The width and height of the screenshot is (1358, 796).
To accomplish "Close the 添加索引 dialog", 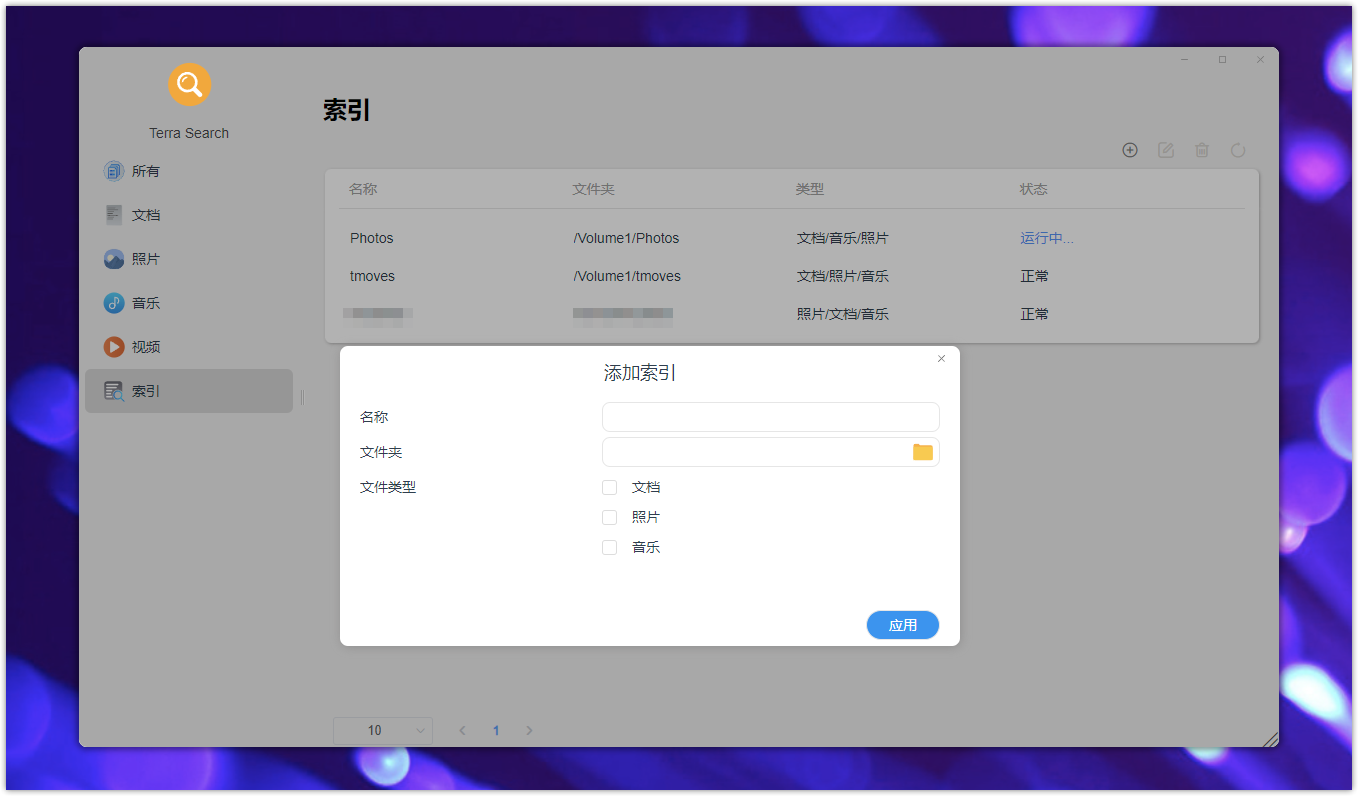I will click(x=941, y=359).
